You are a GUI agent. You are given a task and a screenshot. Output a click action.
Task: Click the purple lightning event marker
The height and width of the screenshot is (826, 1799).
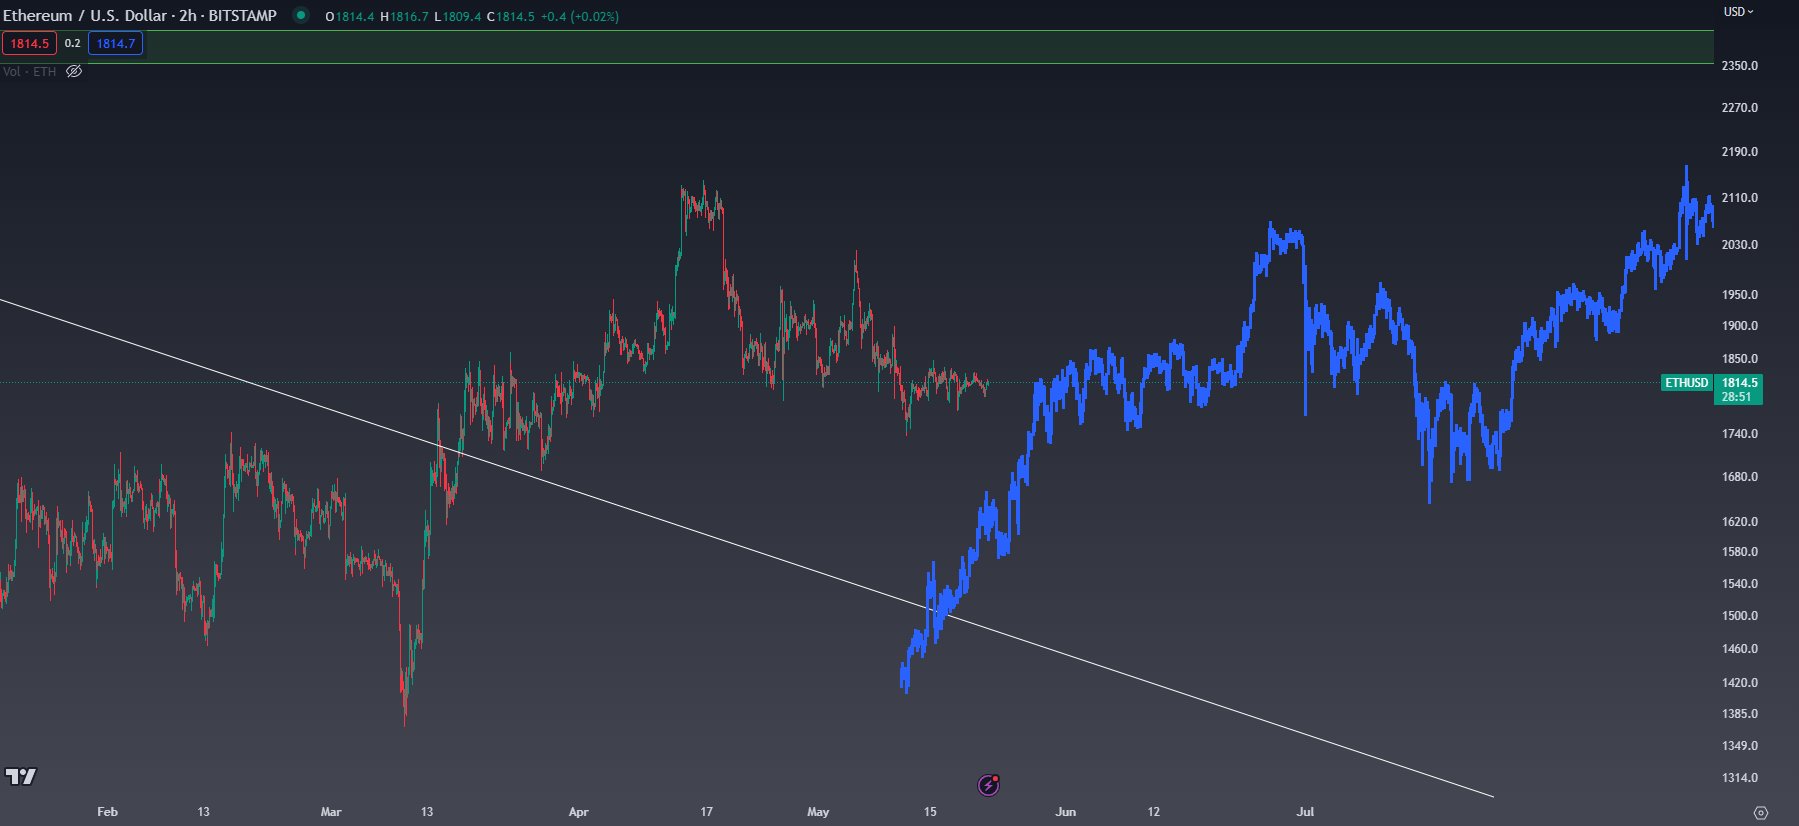(x=988, y=785)
